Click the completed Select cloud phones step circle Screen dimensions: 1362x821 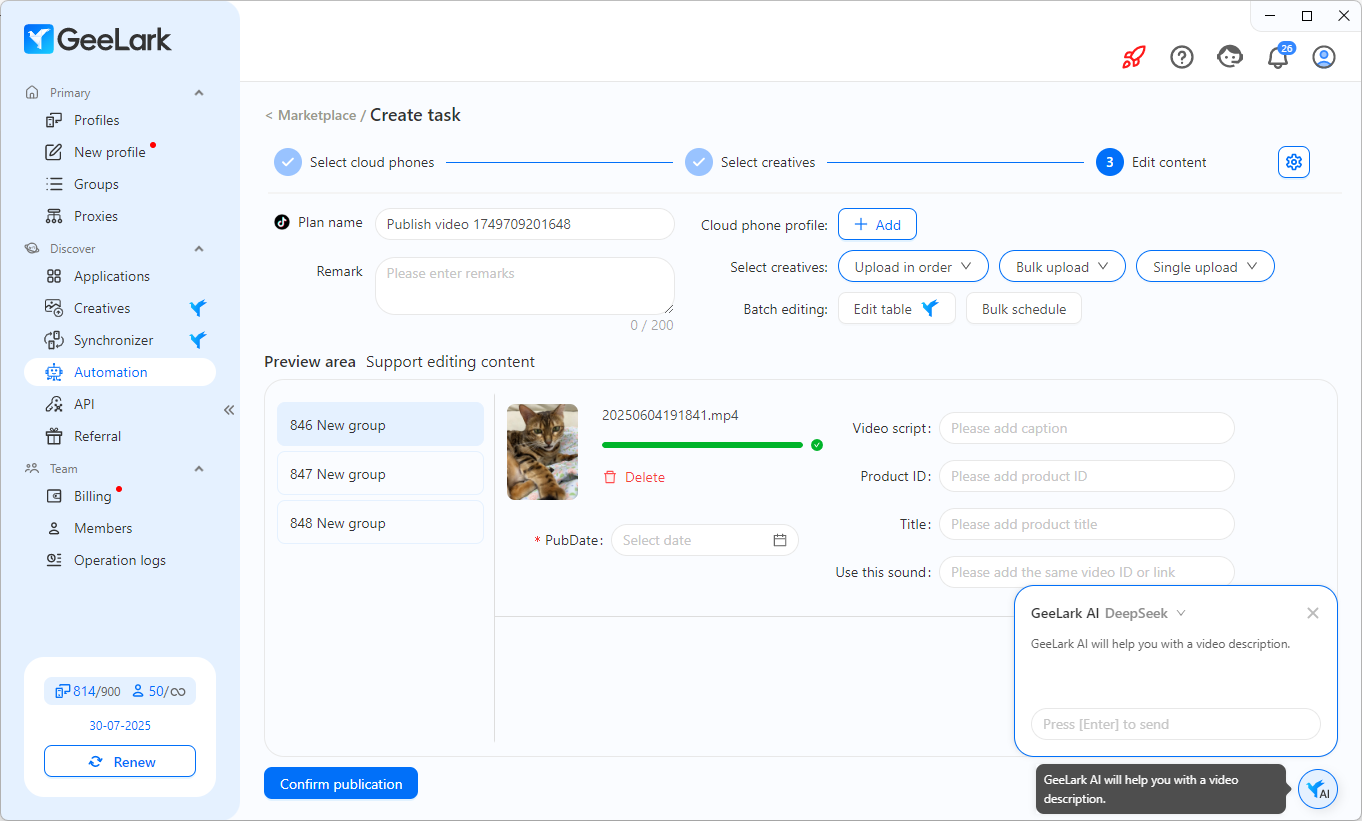pos(288,162)
